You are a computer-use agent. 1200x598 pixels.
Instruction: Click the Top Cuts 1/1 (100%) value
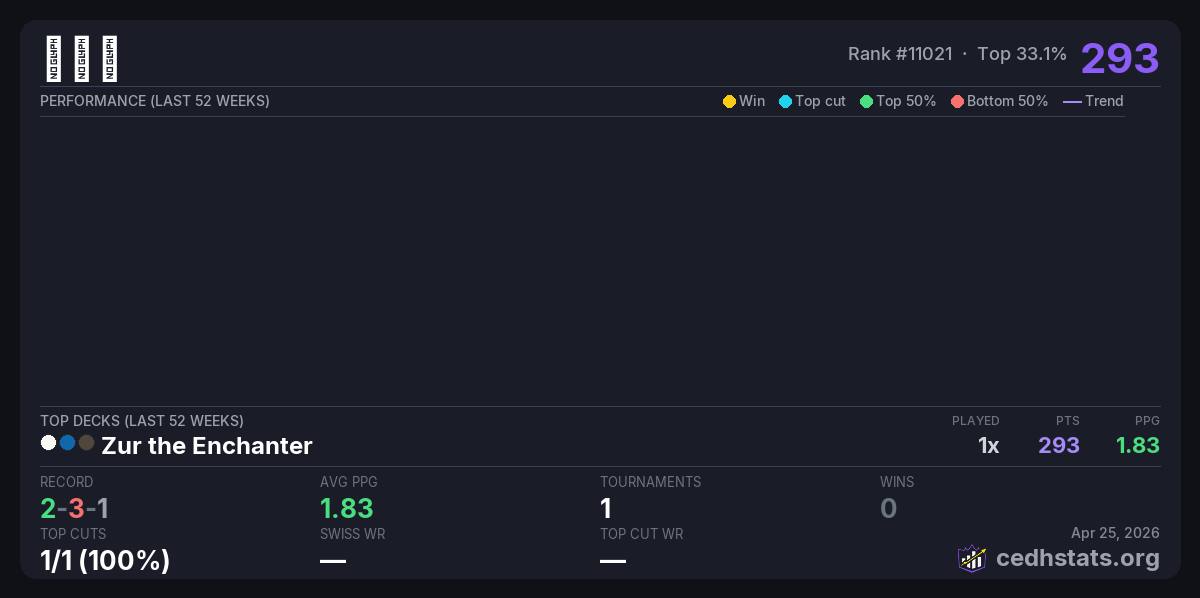click(105, 561)
